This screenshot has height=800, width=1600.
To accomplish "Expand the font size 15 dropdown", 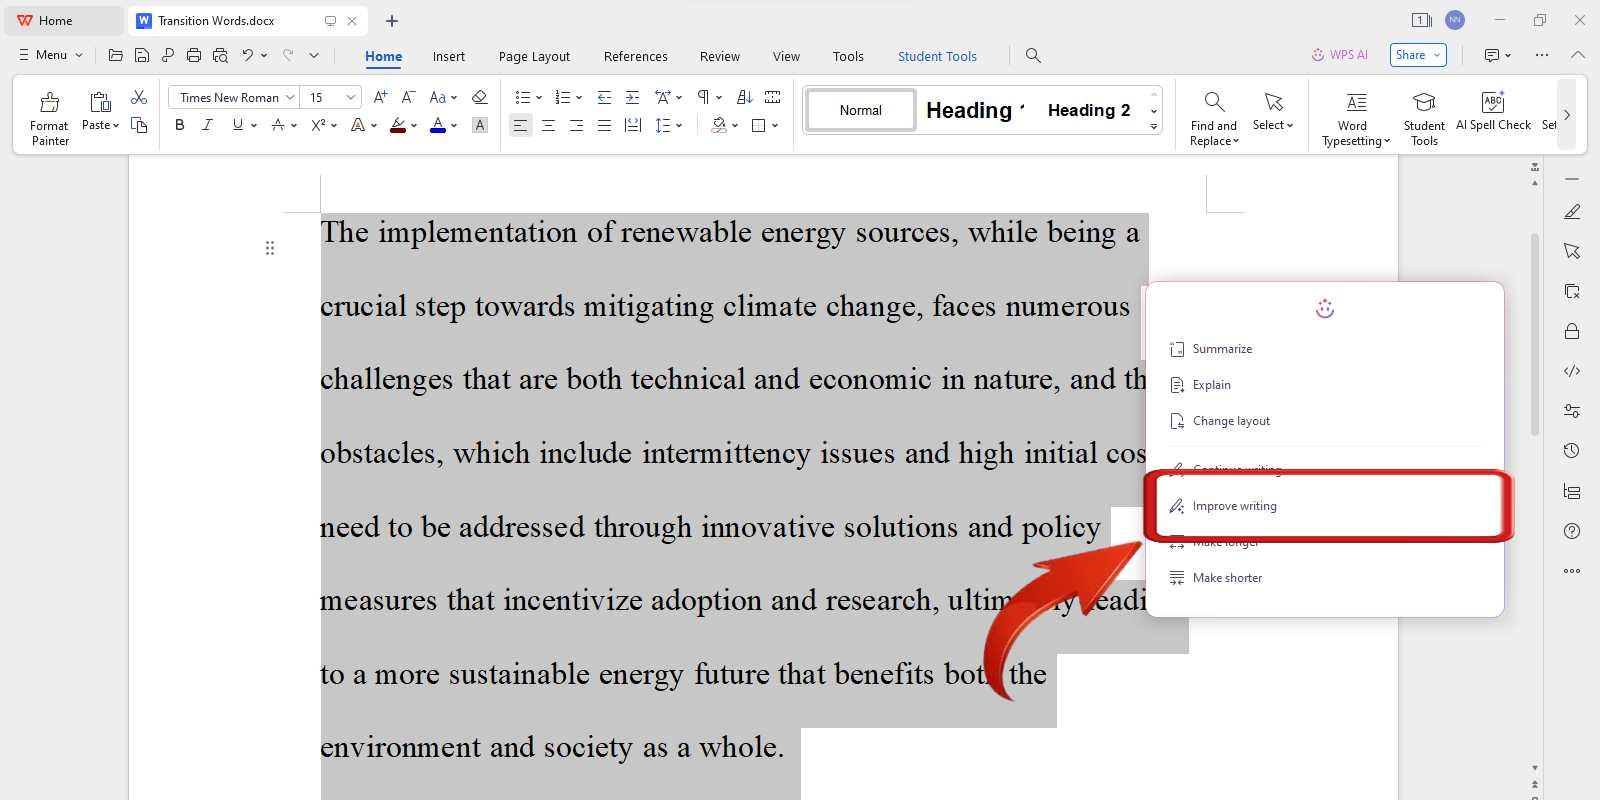I will coord(350,97).
